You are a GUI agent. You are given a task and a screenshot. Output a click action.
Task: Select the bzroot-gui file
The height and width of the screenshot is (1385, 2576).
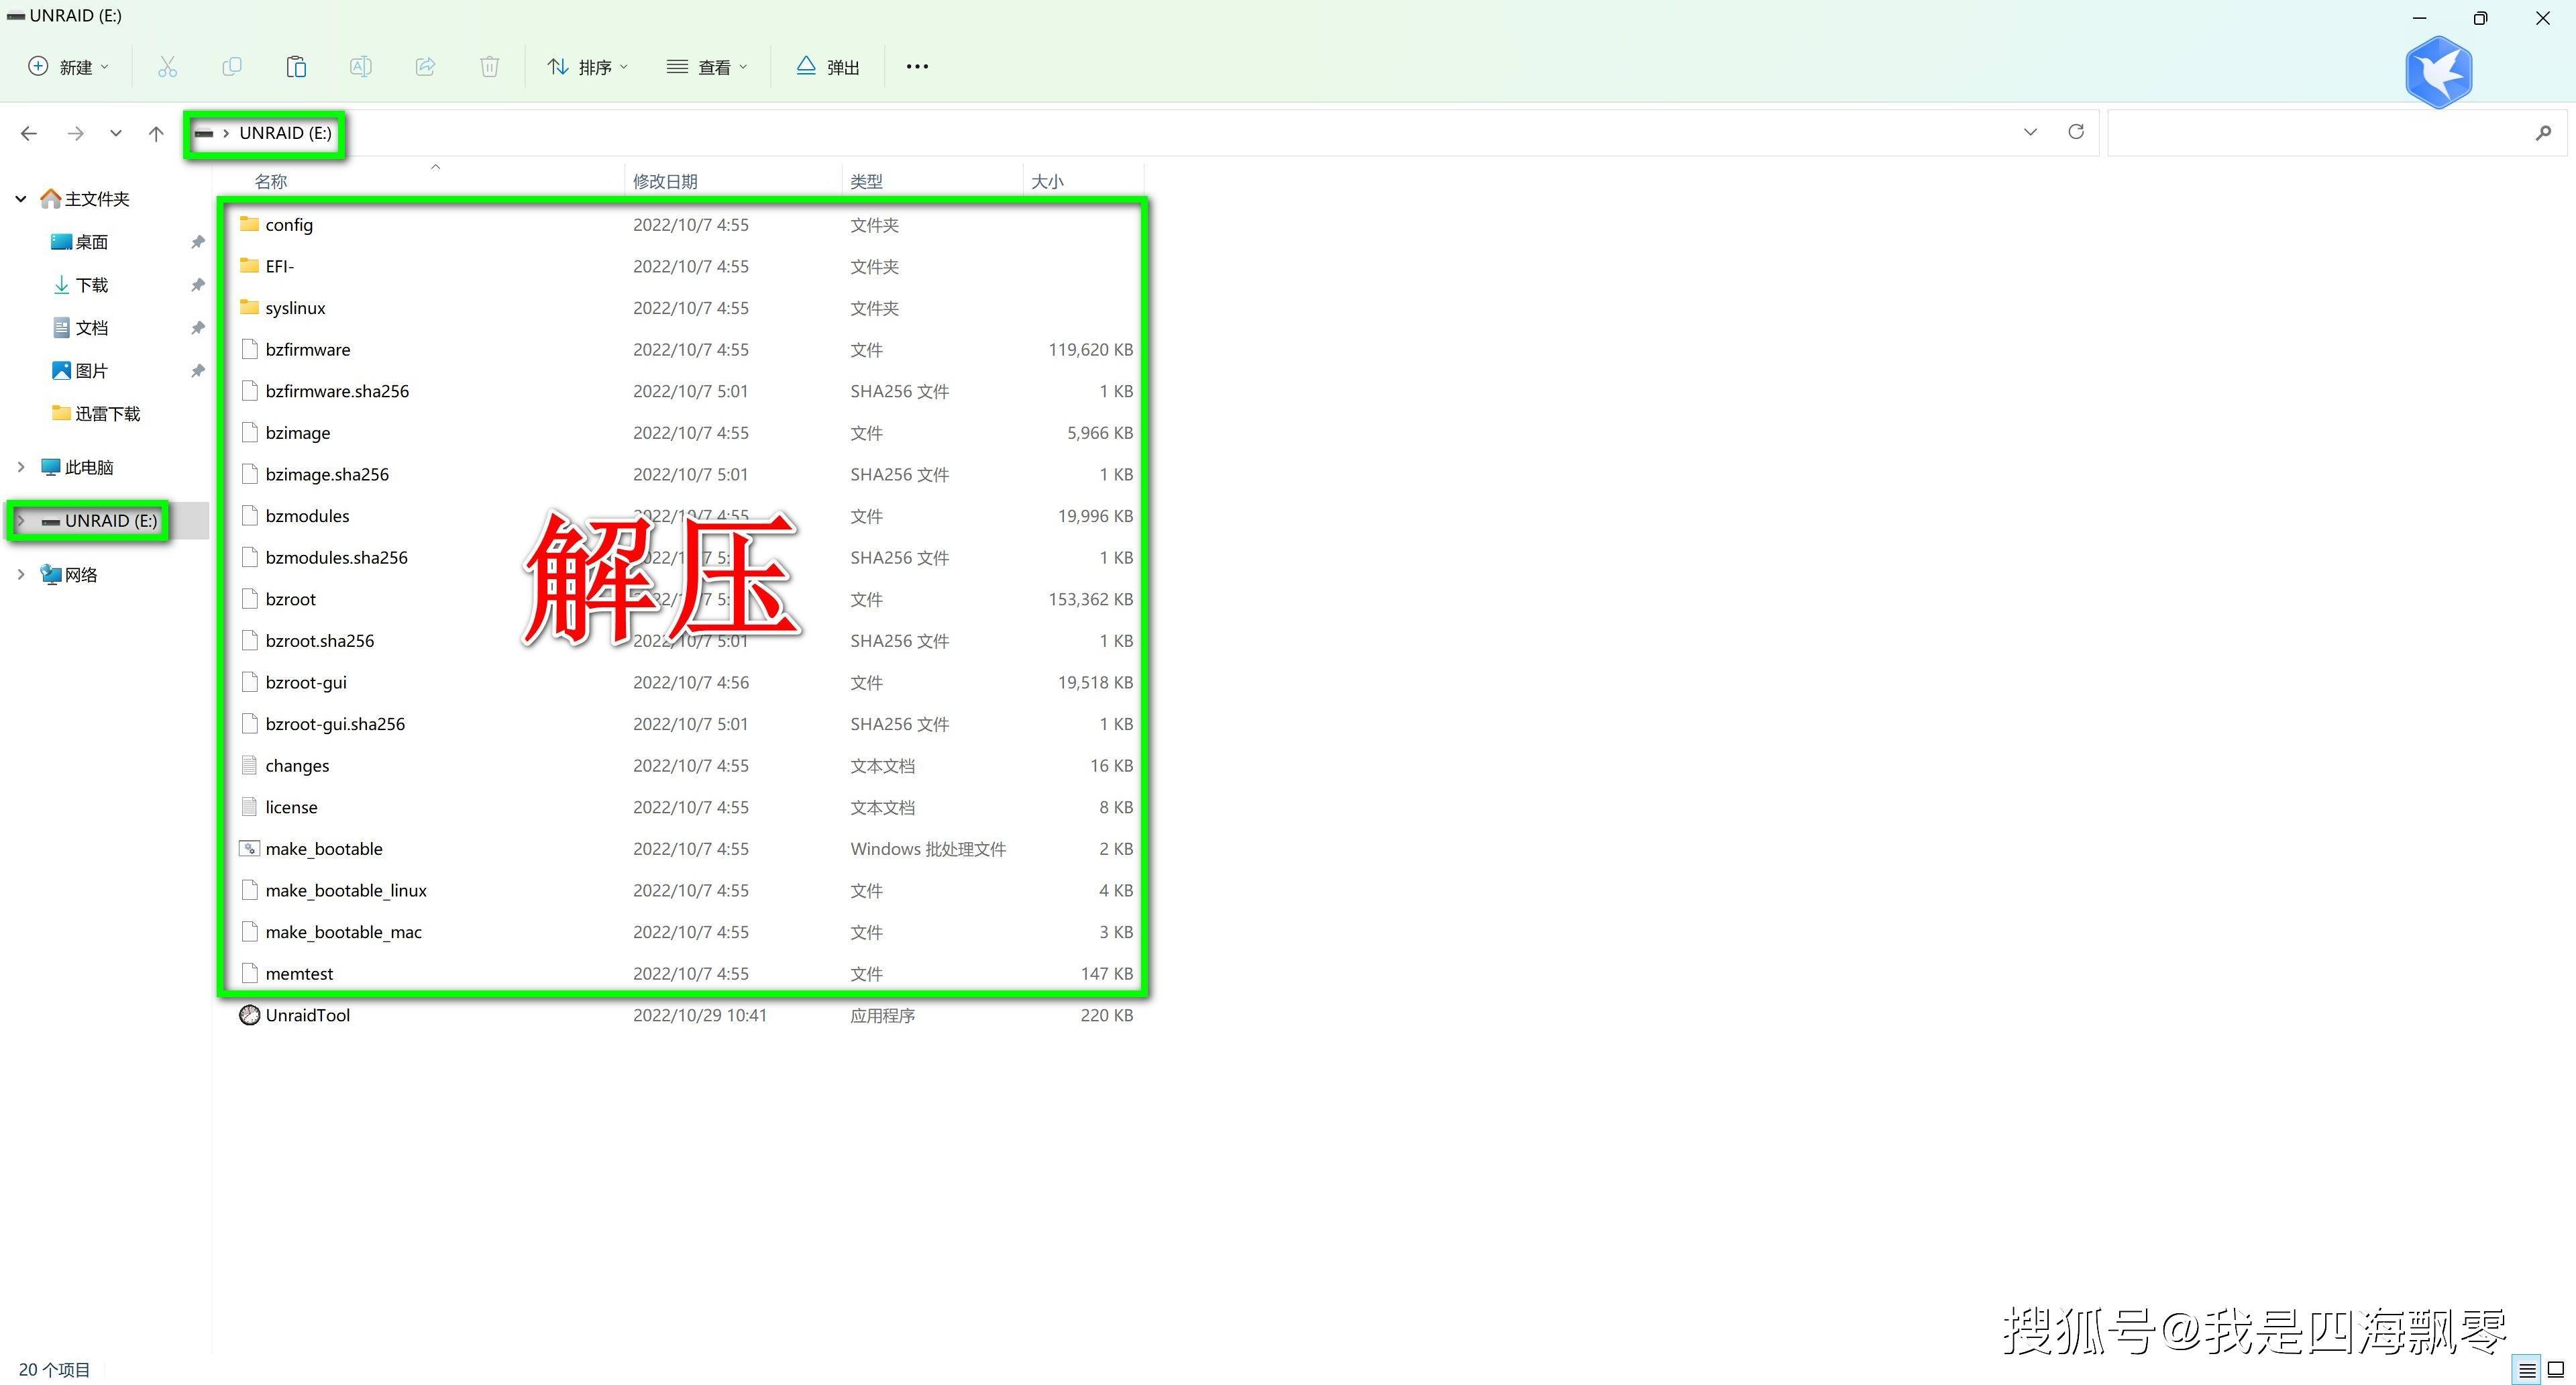(x=306, y=682)
